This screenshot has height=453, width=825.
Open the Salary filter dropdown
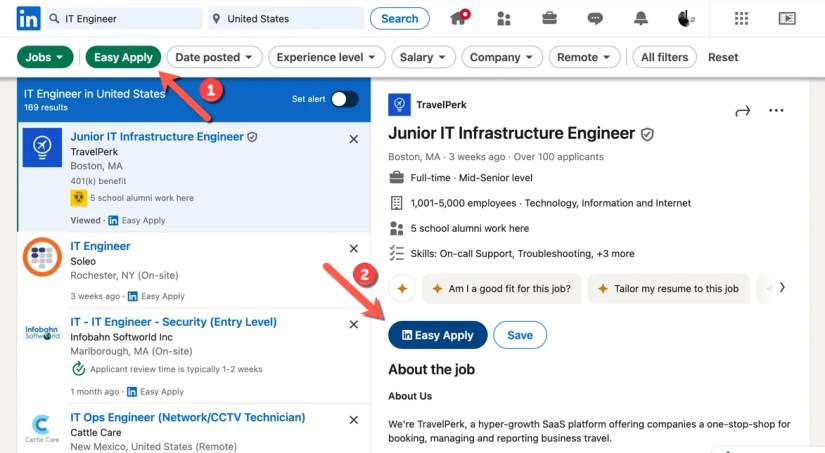pyautogui.click(x=423, y=57)
